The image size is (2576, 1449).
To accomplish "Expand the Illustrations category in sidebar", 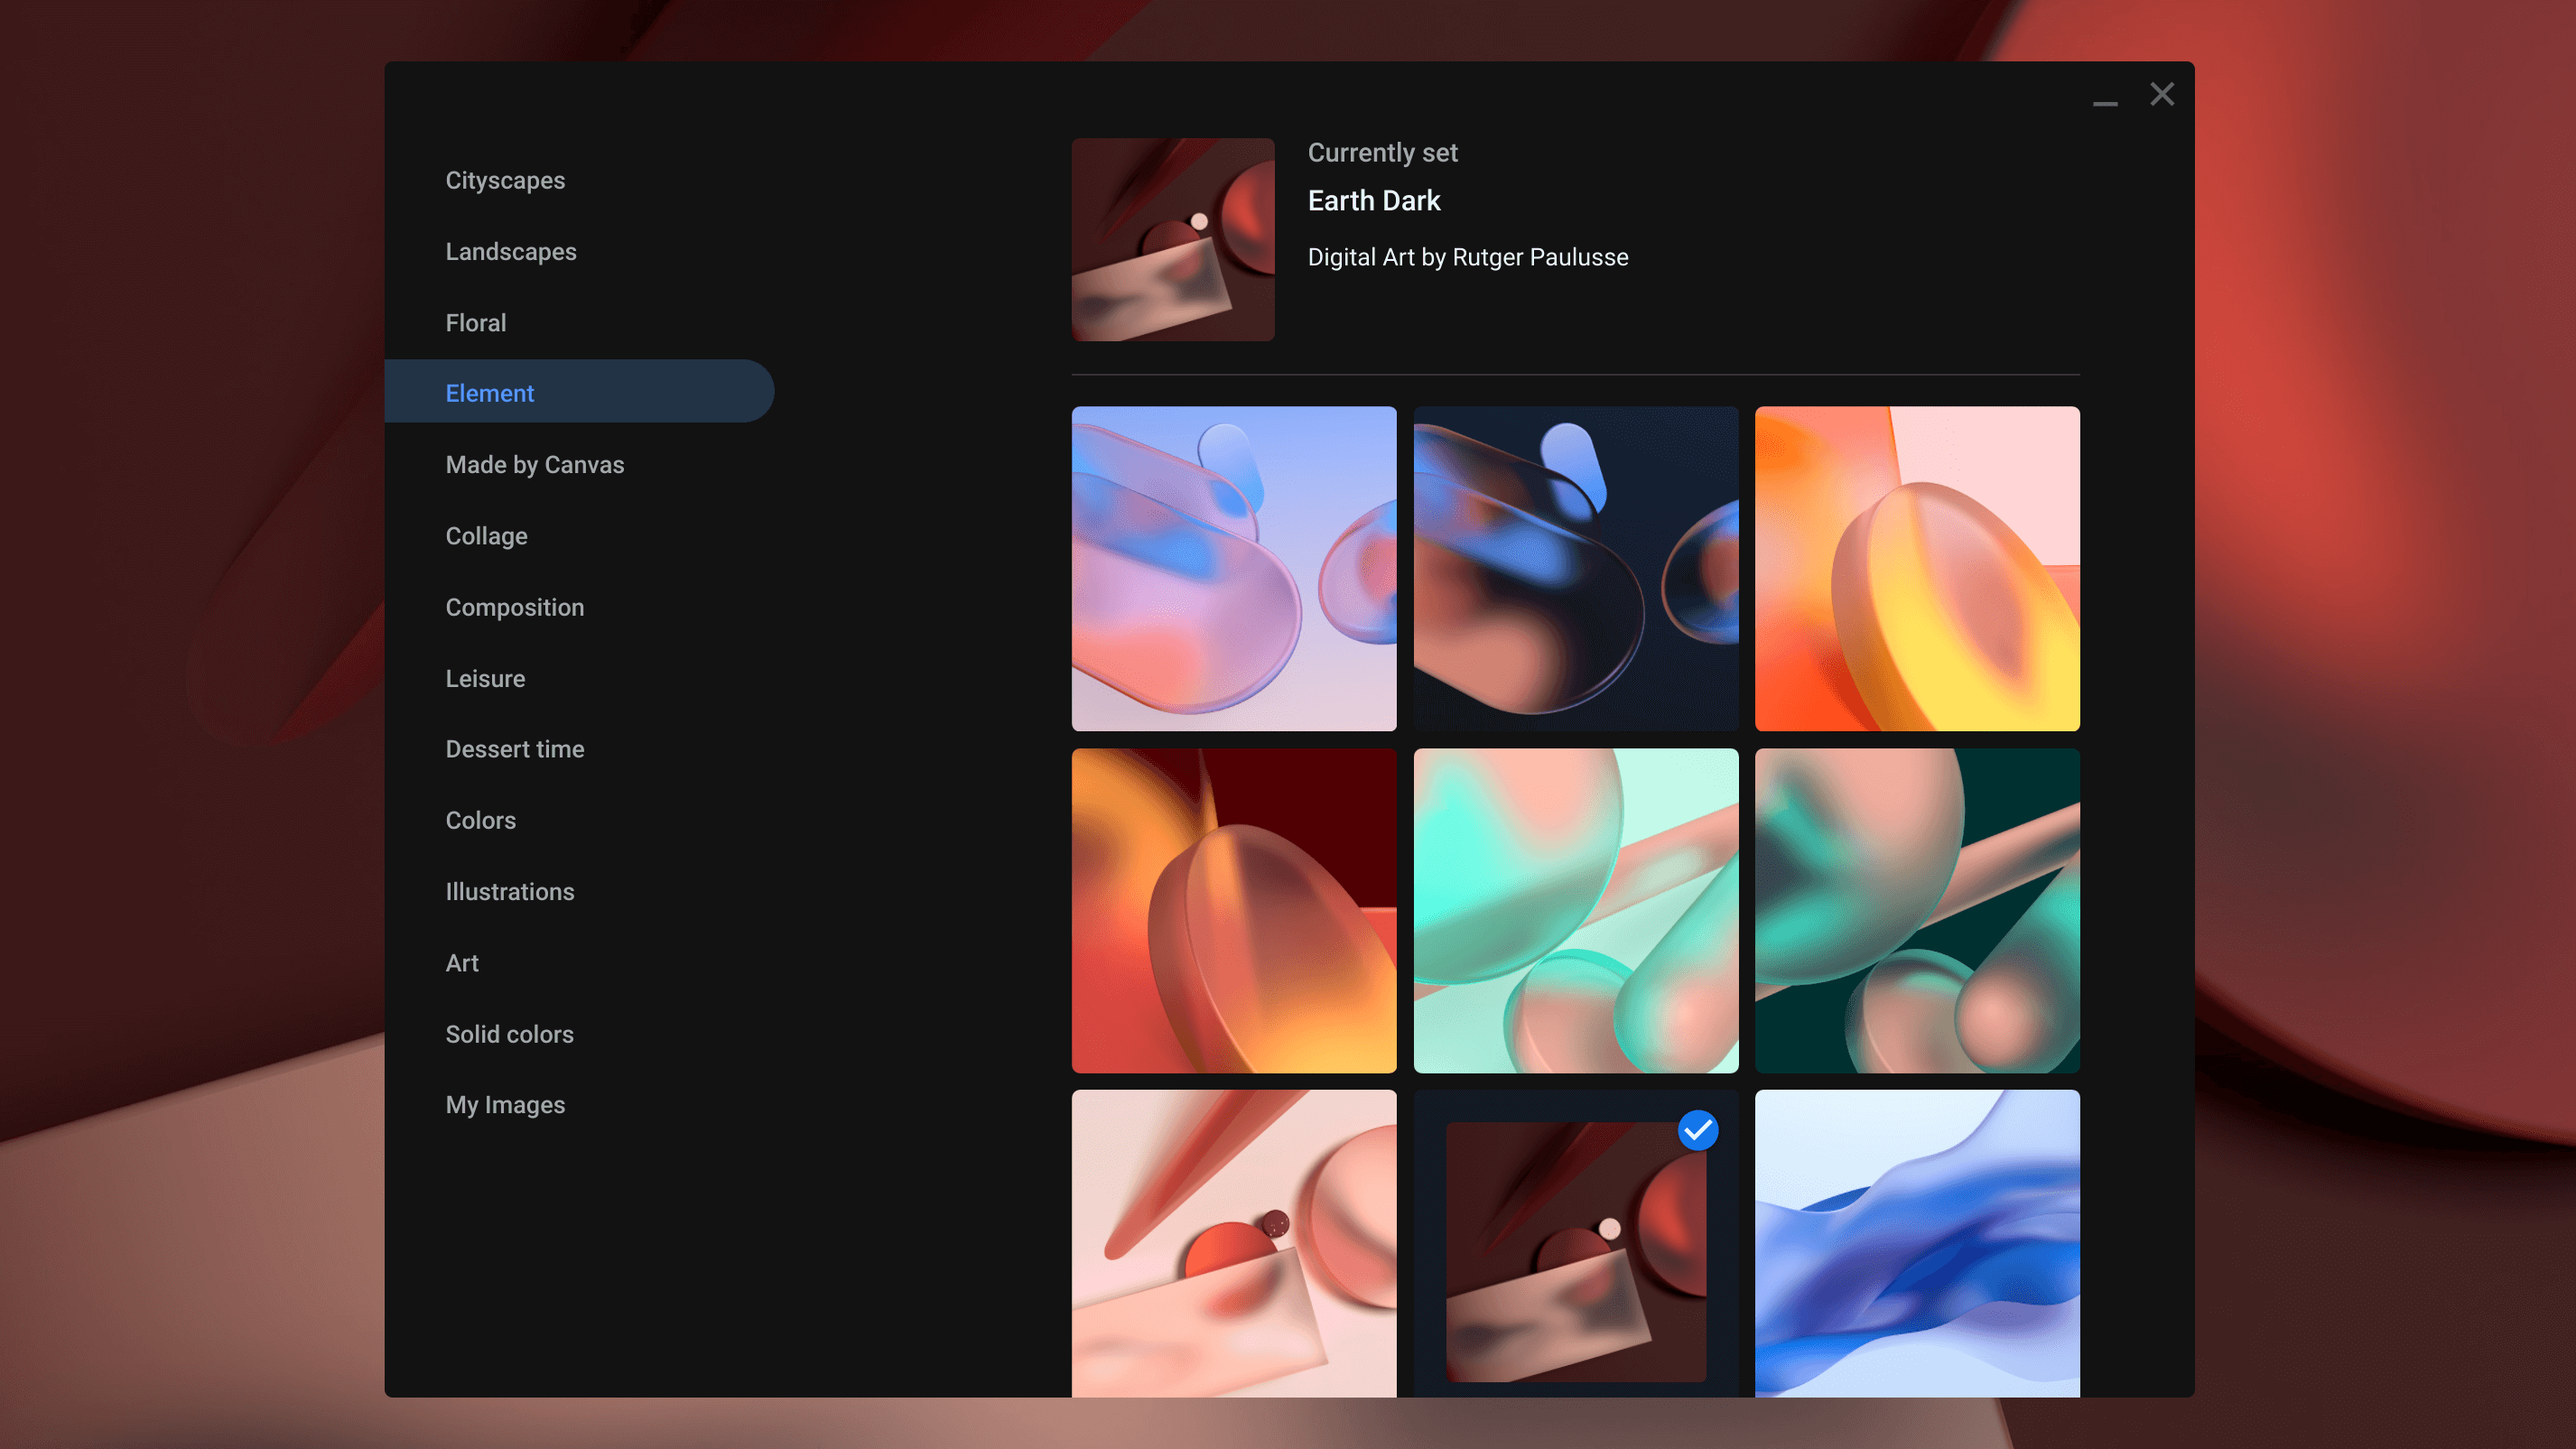I will [x=509, y=892].
